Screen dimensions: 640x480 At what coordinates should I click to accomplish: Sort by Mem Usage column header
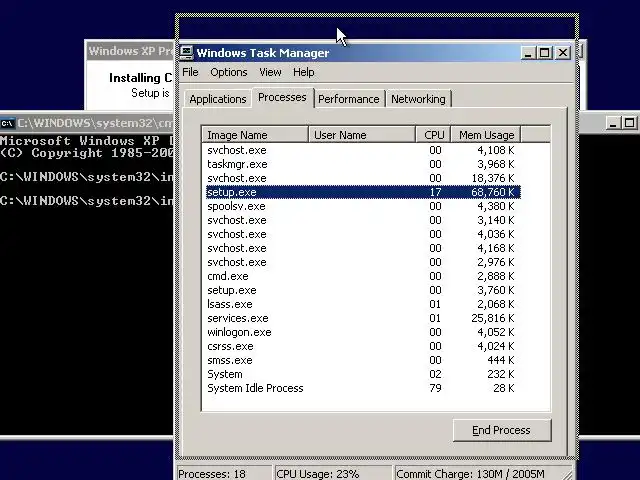[x=486, y=135]
